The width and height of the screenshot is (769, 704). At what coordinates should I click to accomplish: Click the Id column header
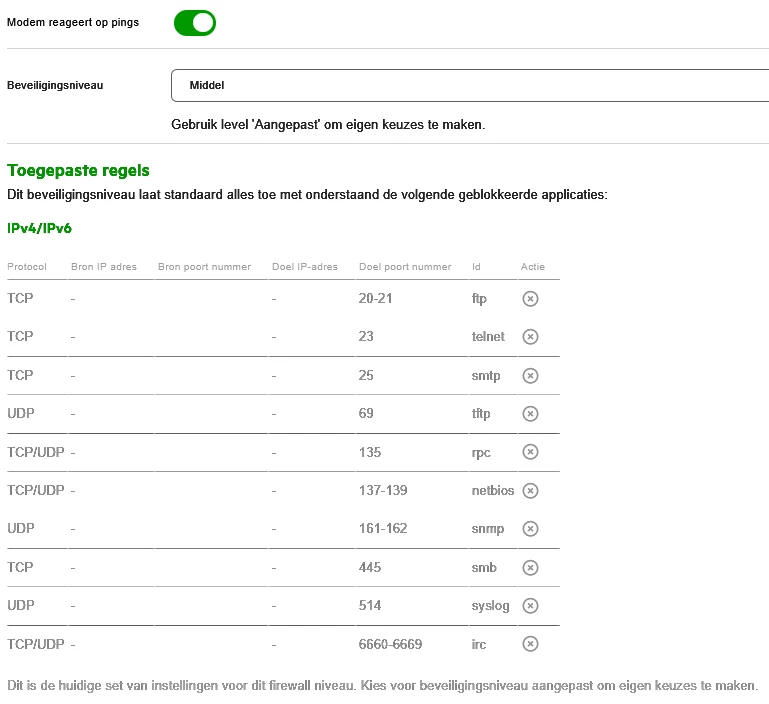coord(476,267)
